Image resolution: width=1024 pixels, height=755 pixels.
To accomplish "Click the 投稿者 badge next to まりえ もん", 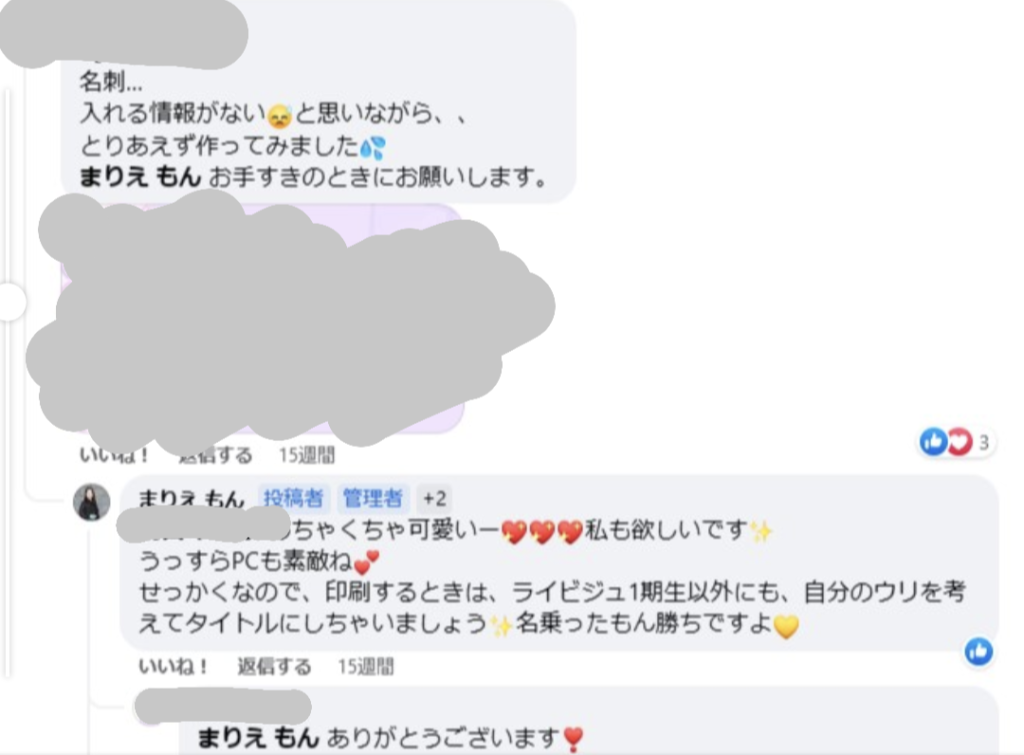I will 293,498.
